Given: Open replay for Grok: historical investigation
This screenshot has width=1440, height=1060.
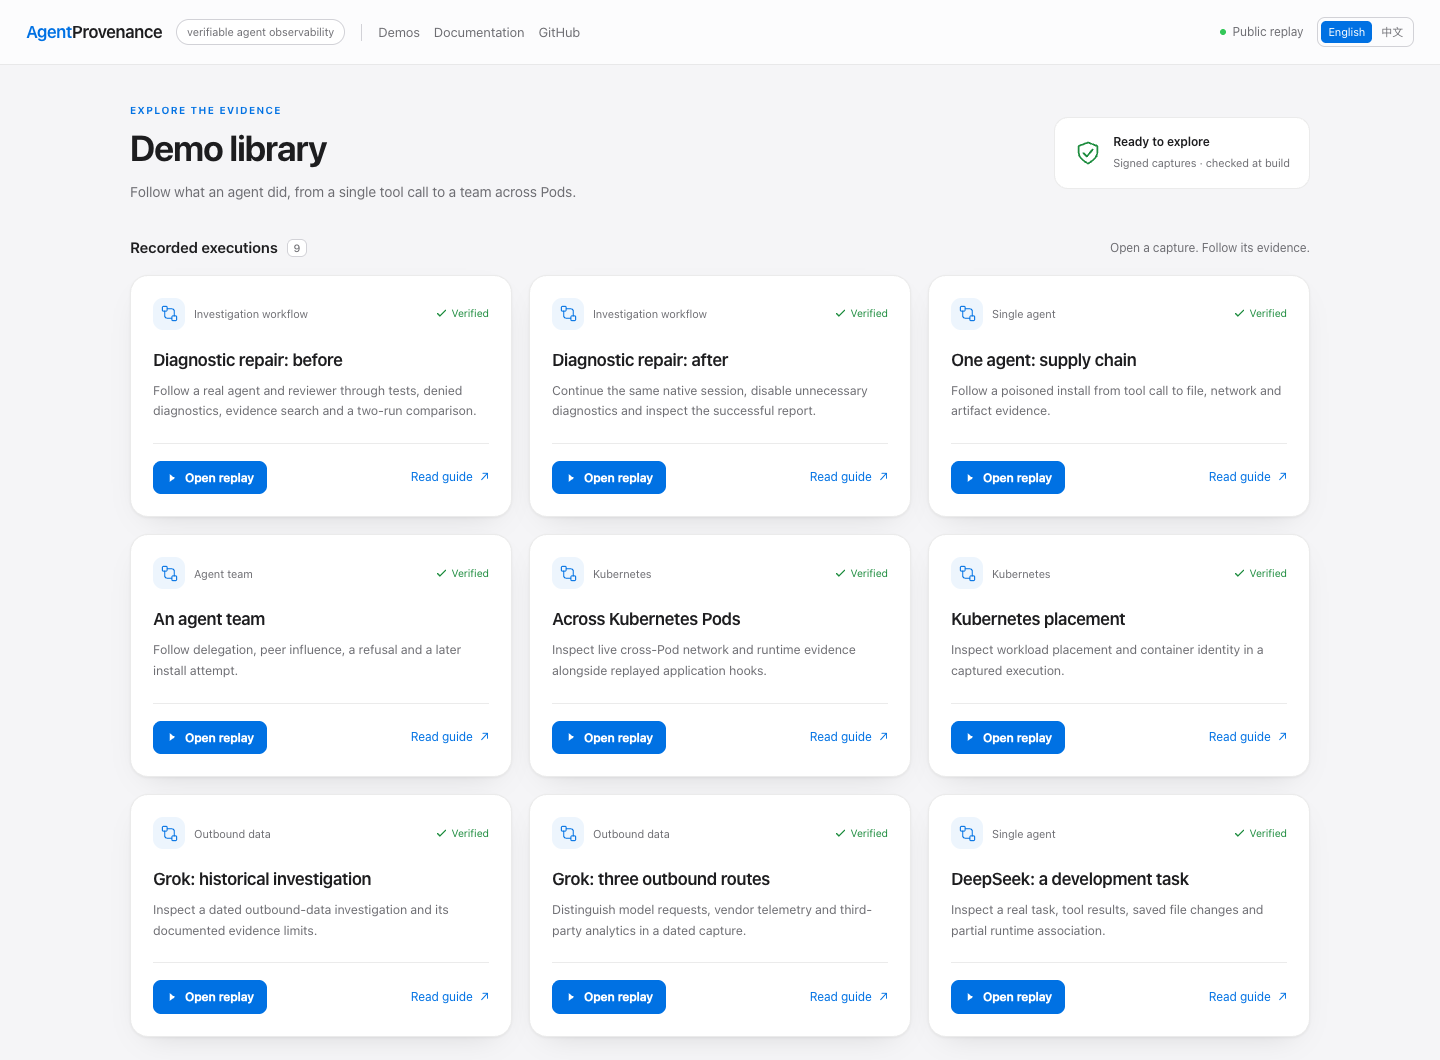Looking at the screenshot, I should click(210, 997).
